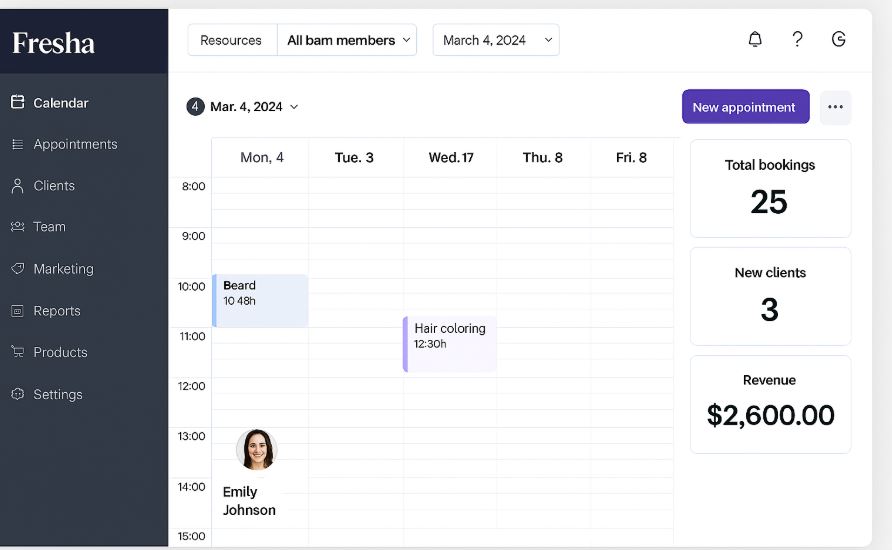This screenshot has height=550, width=892.
Task: Click the Marketing tag icon
Action: point(18,268)
